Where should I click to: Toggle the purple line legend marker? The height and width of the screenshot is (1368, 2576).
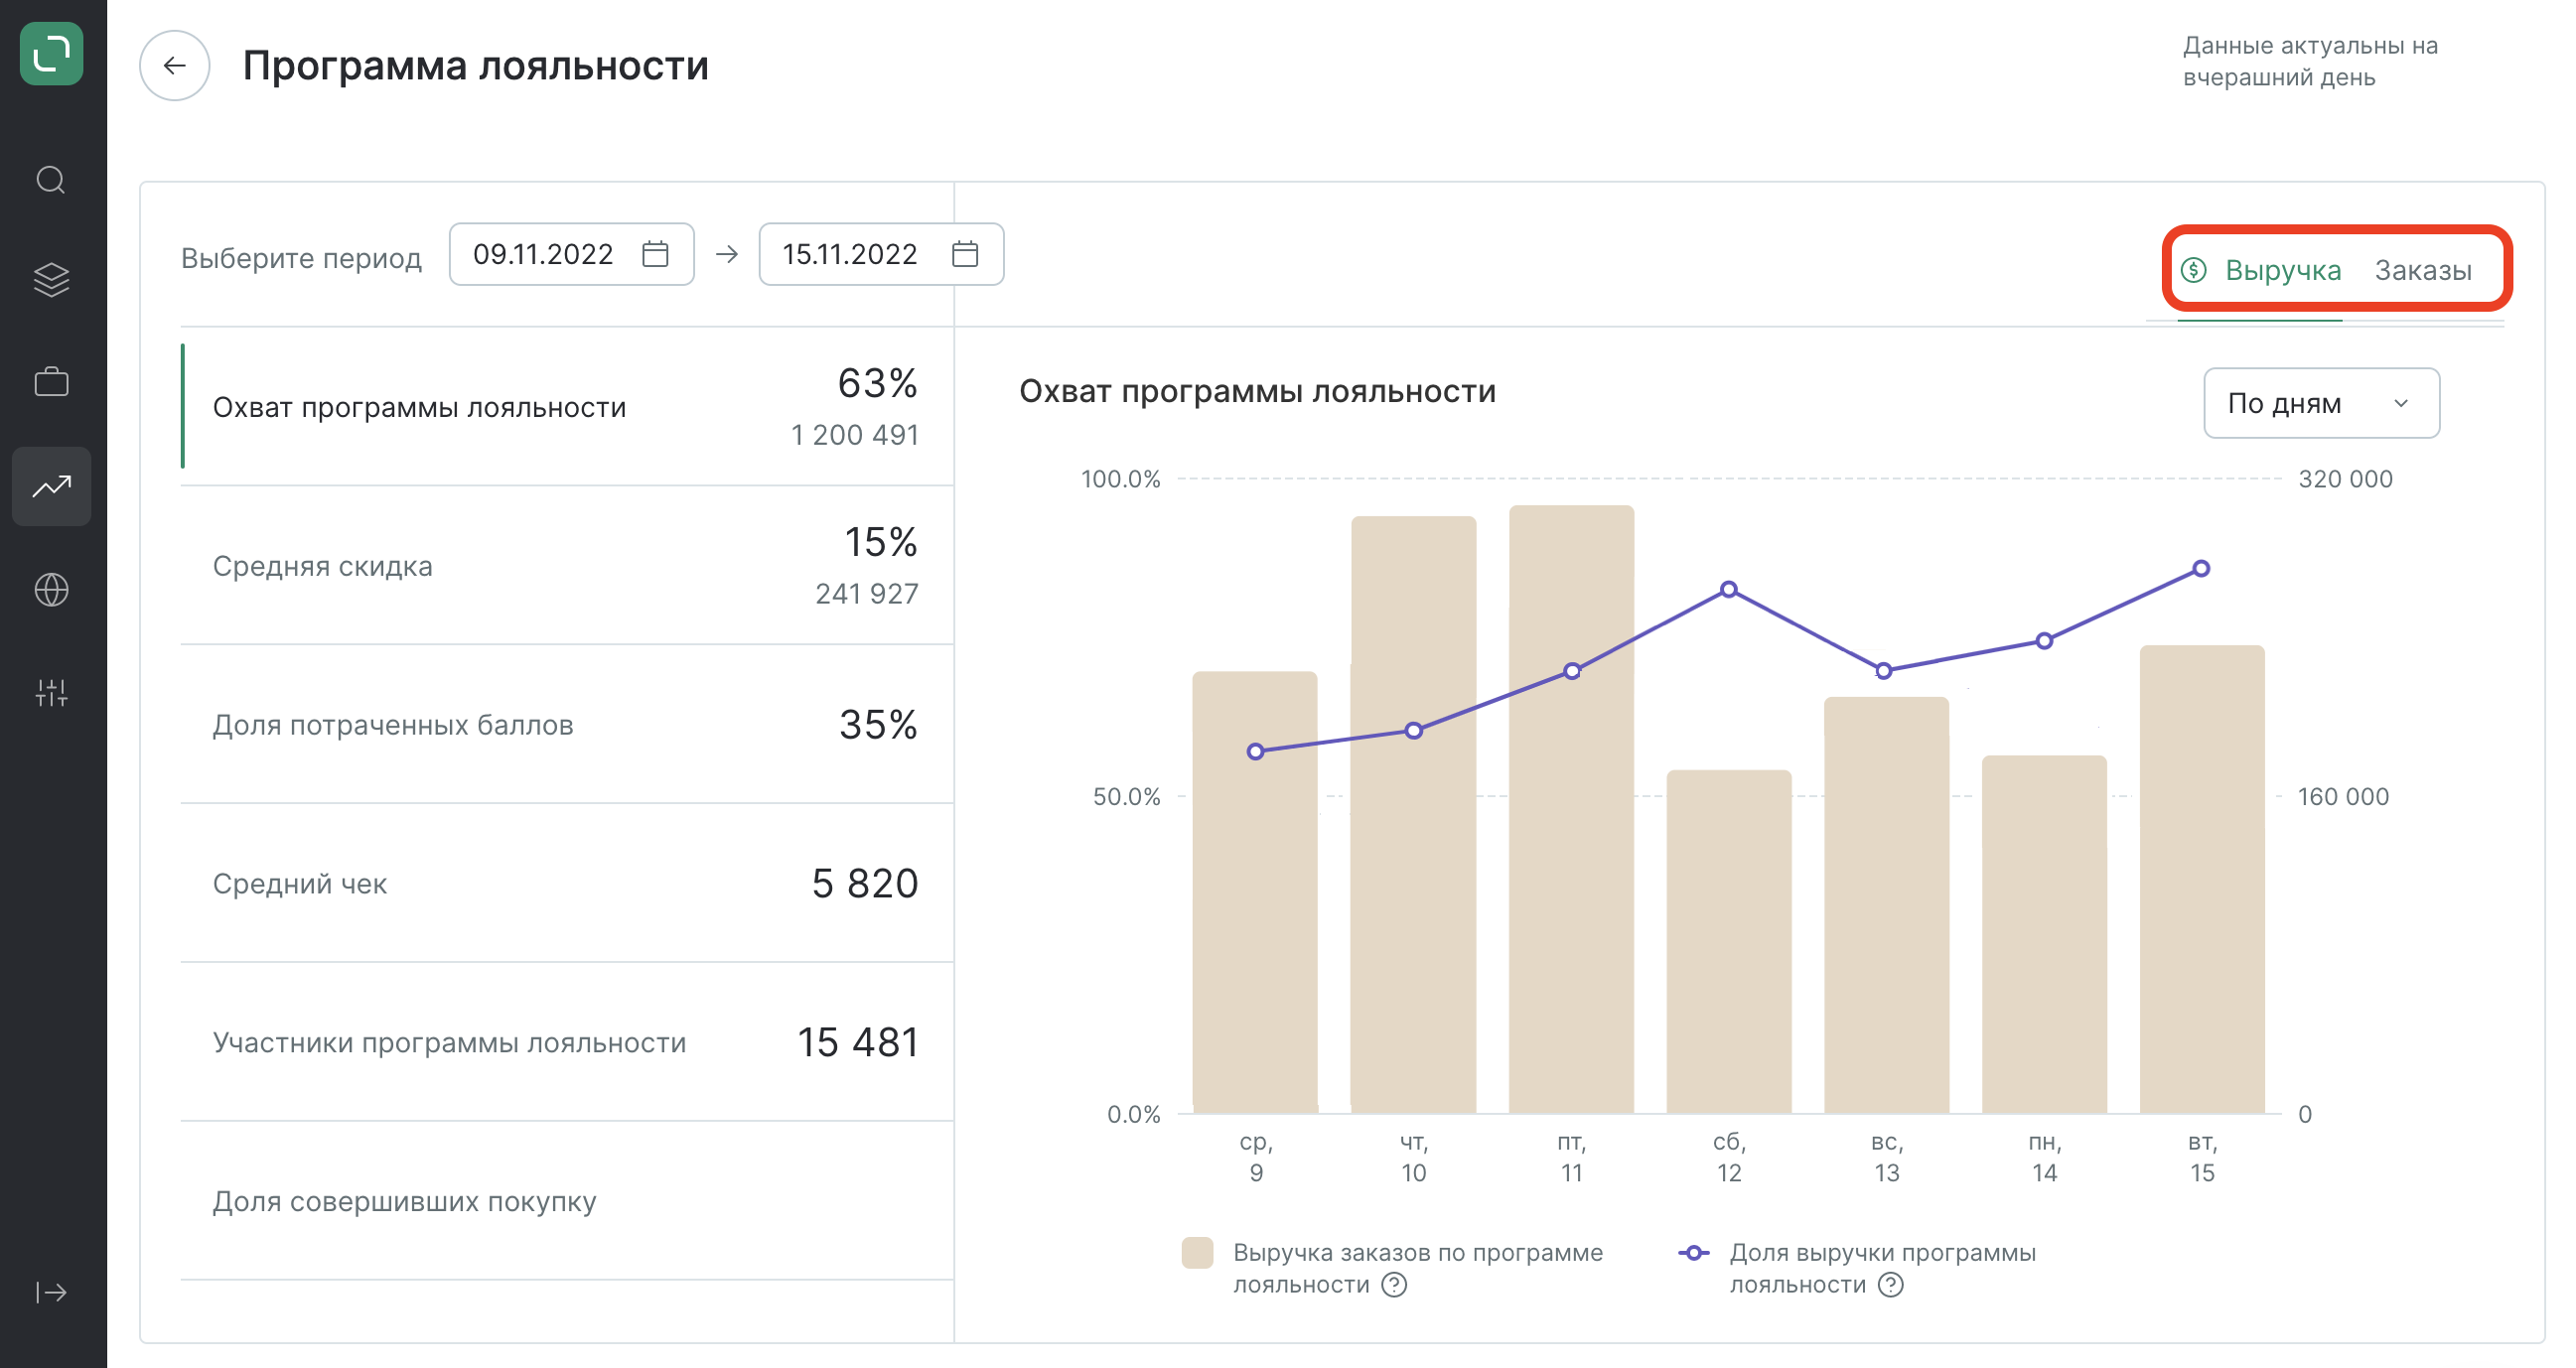1694,1253
